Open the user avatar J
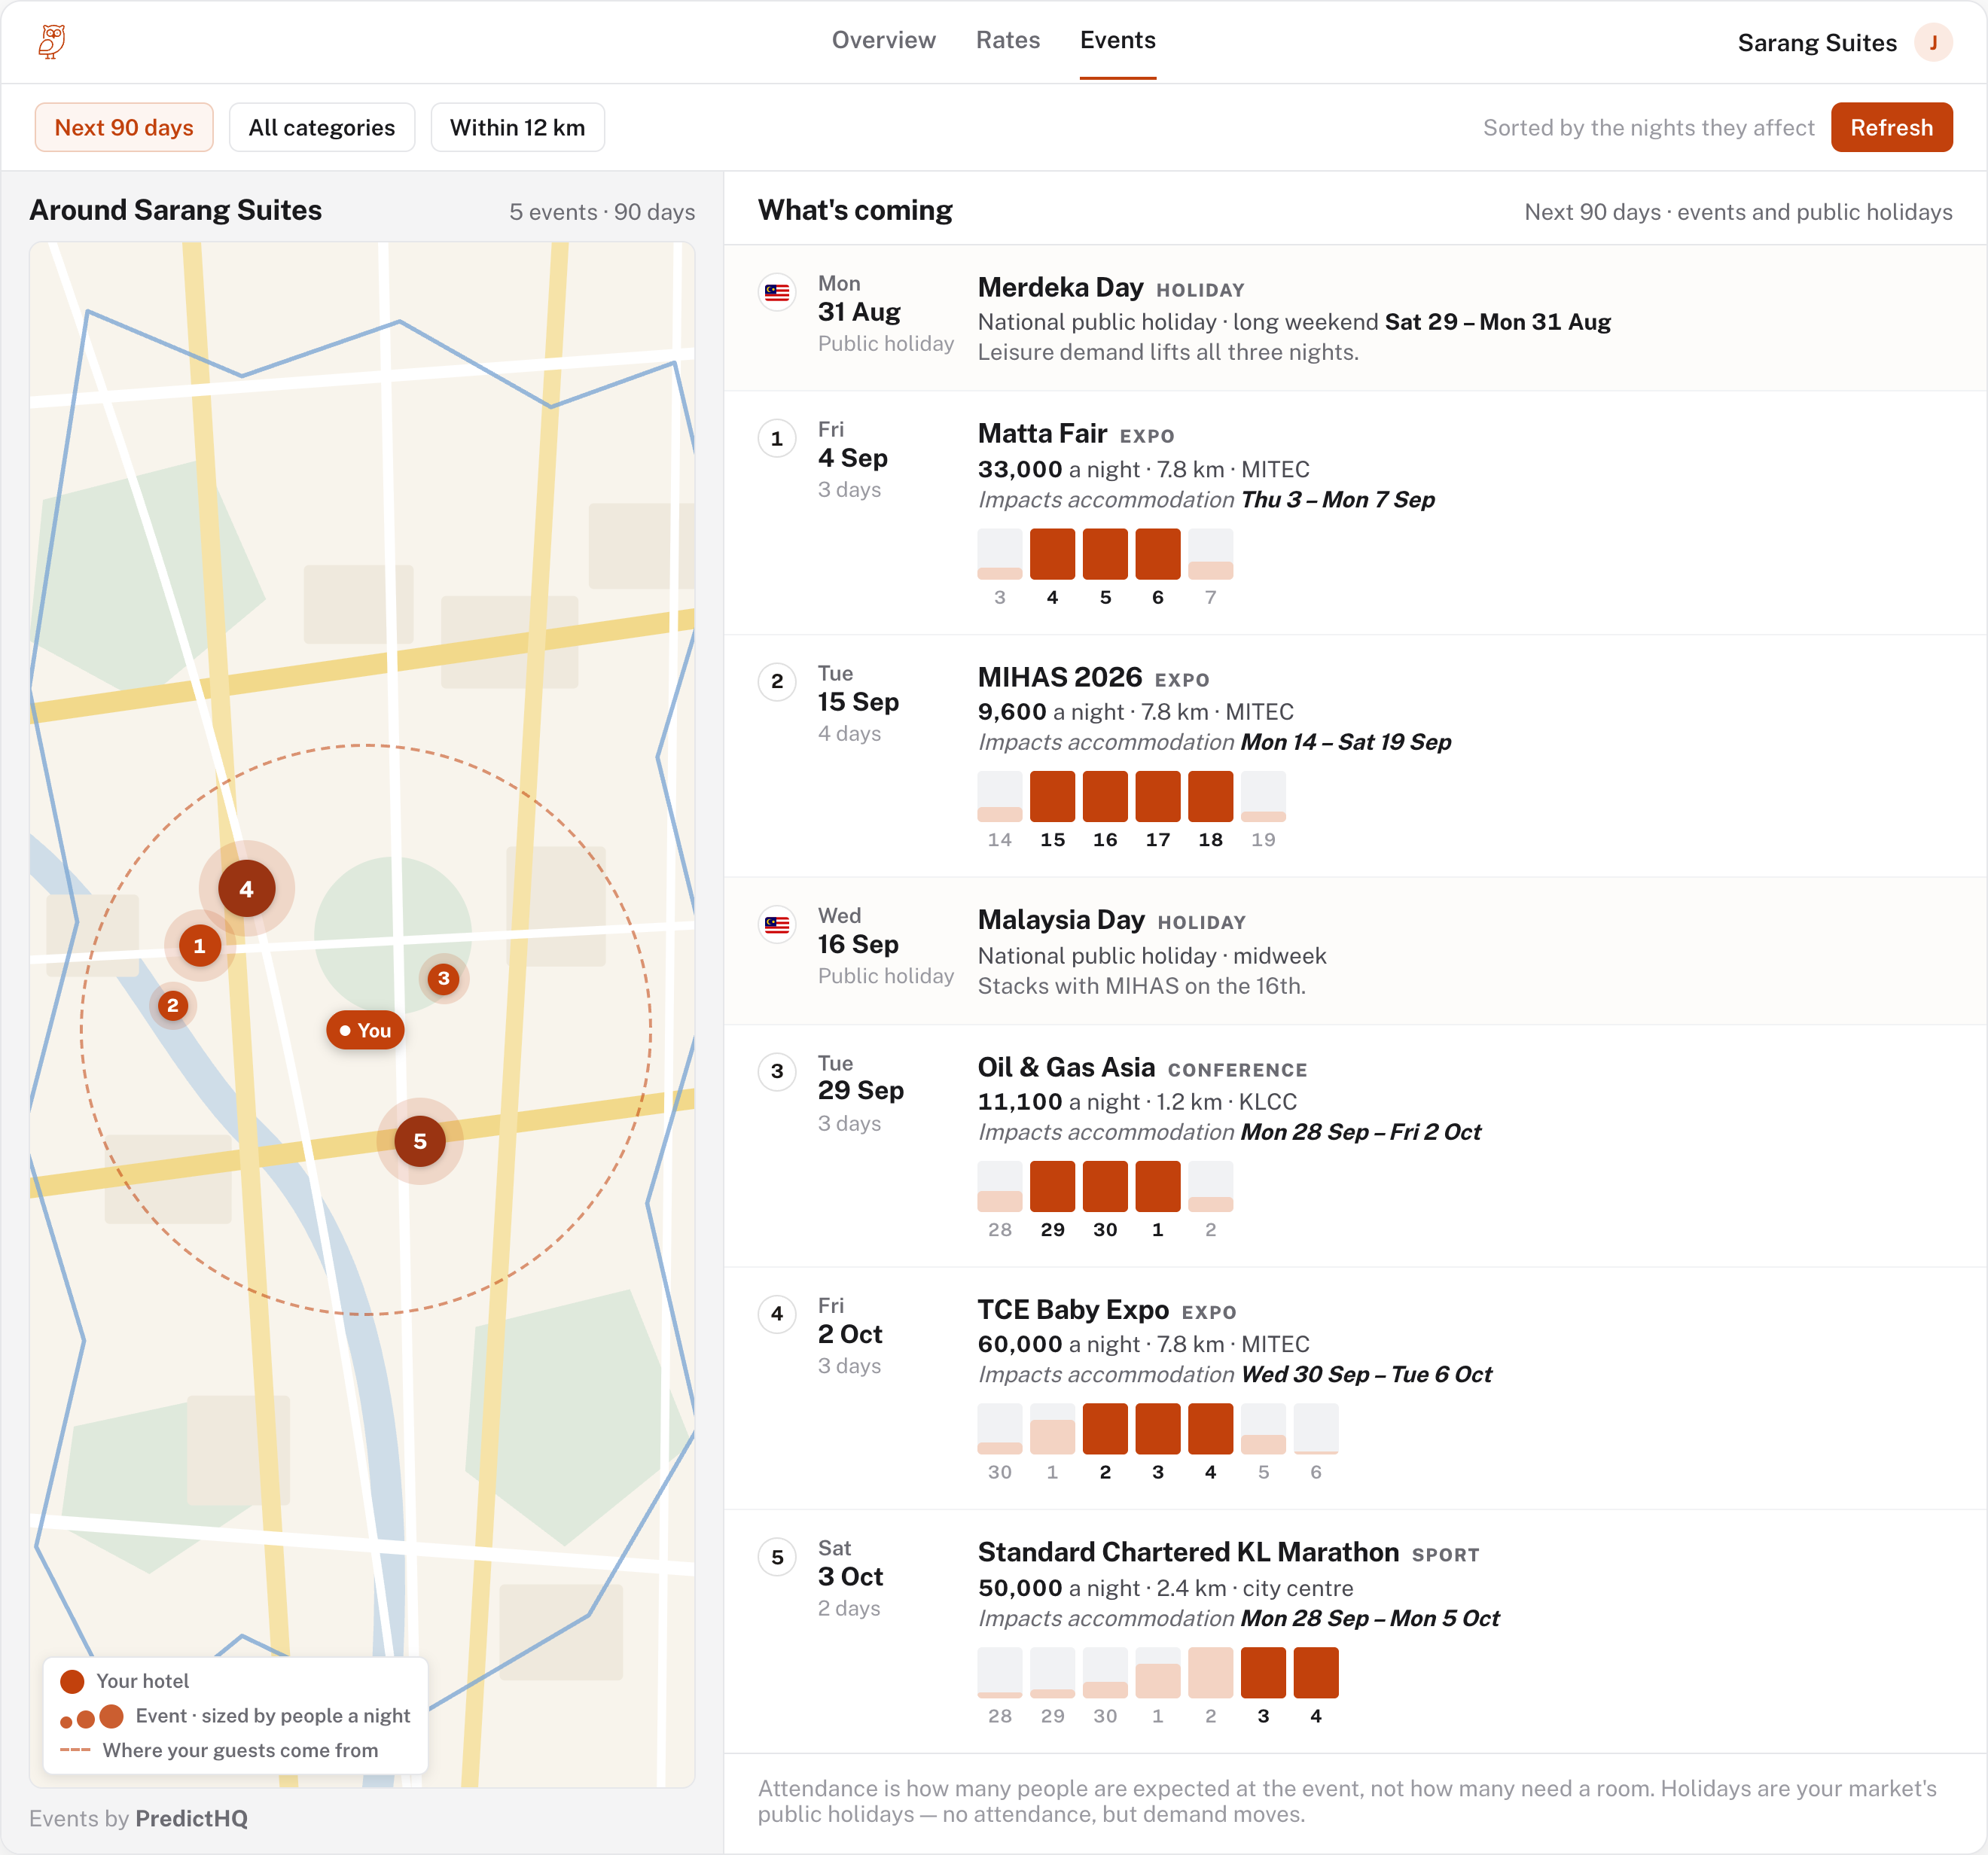 pos(1933,42)
